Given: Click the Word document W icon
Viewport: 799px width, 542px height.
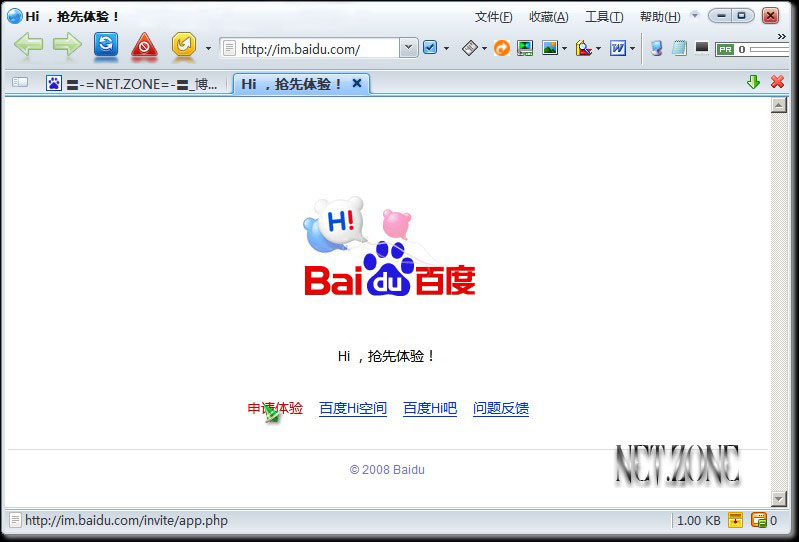Looking at the screenshot, I should click(618, 48).
